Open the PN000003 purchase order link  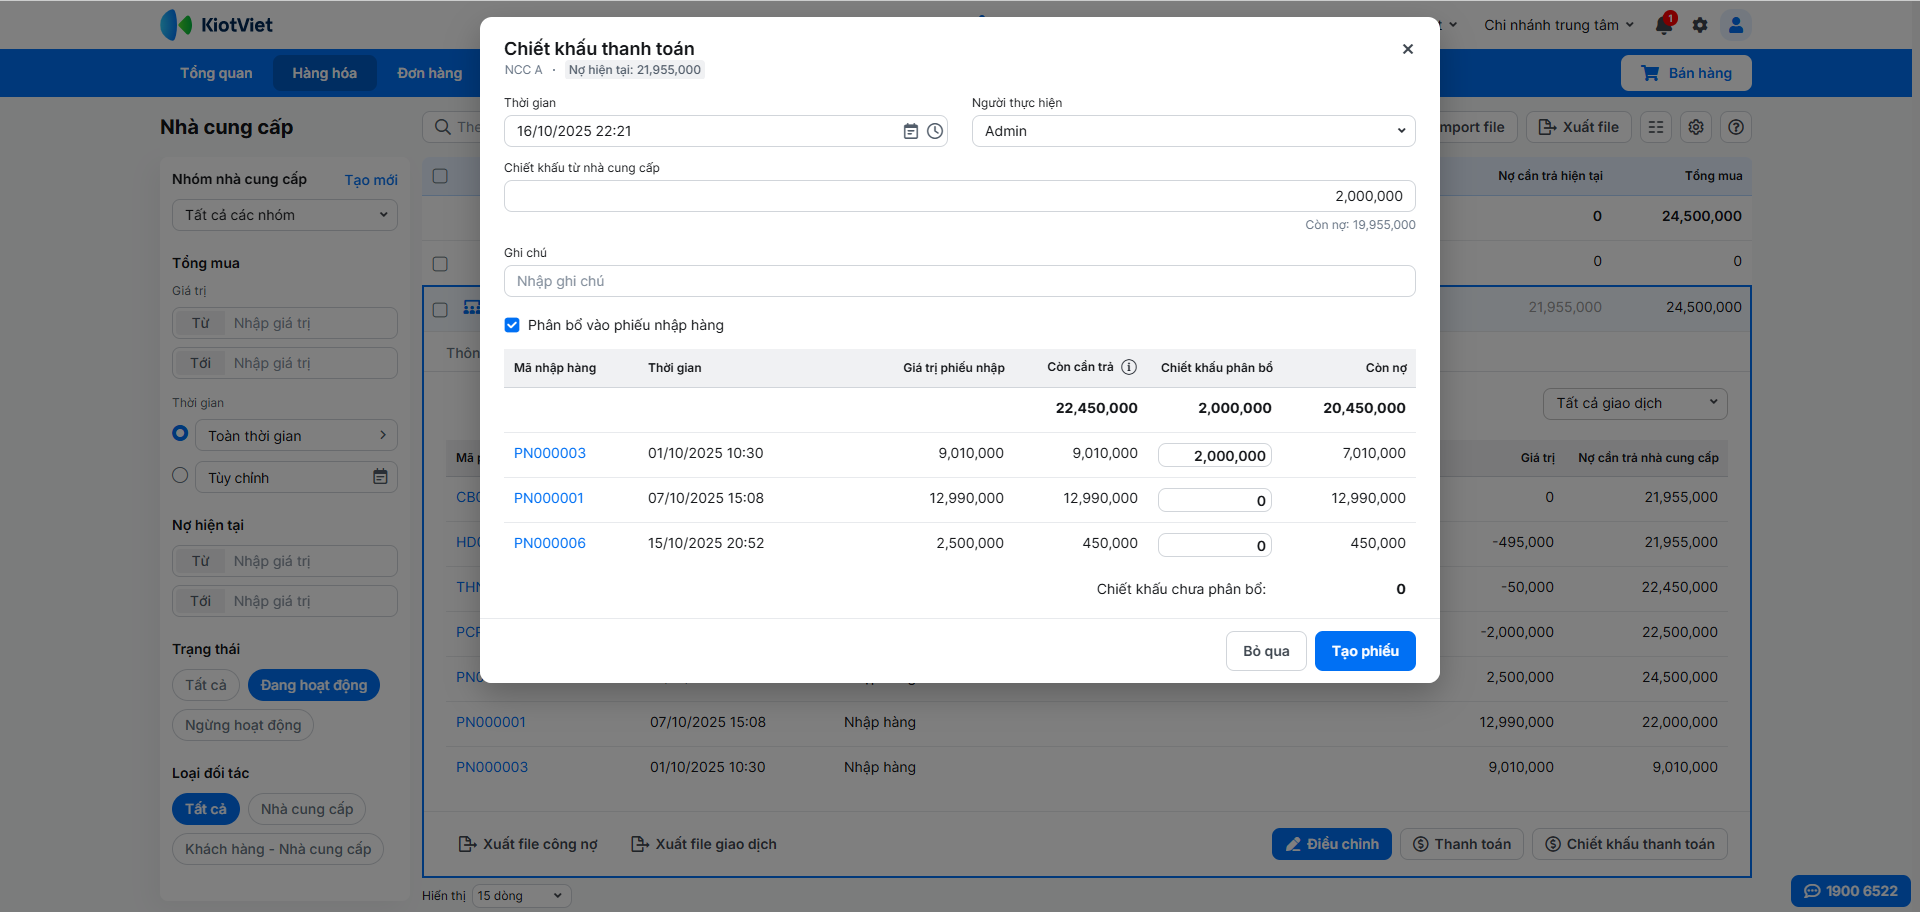(550, 453)
